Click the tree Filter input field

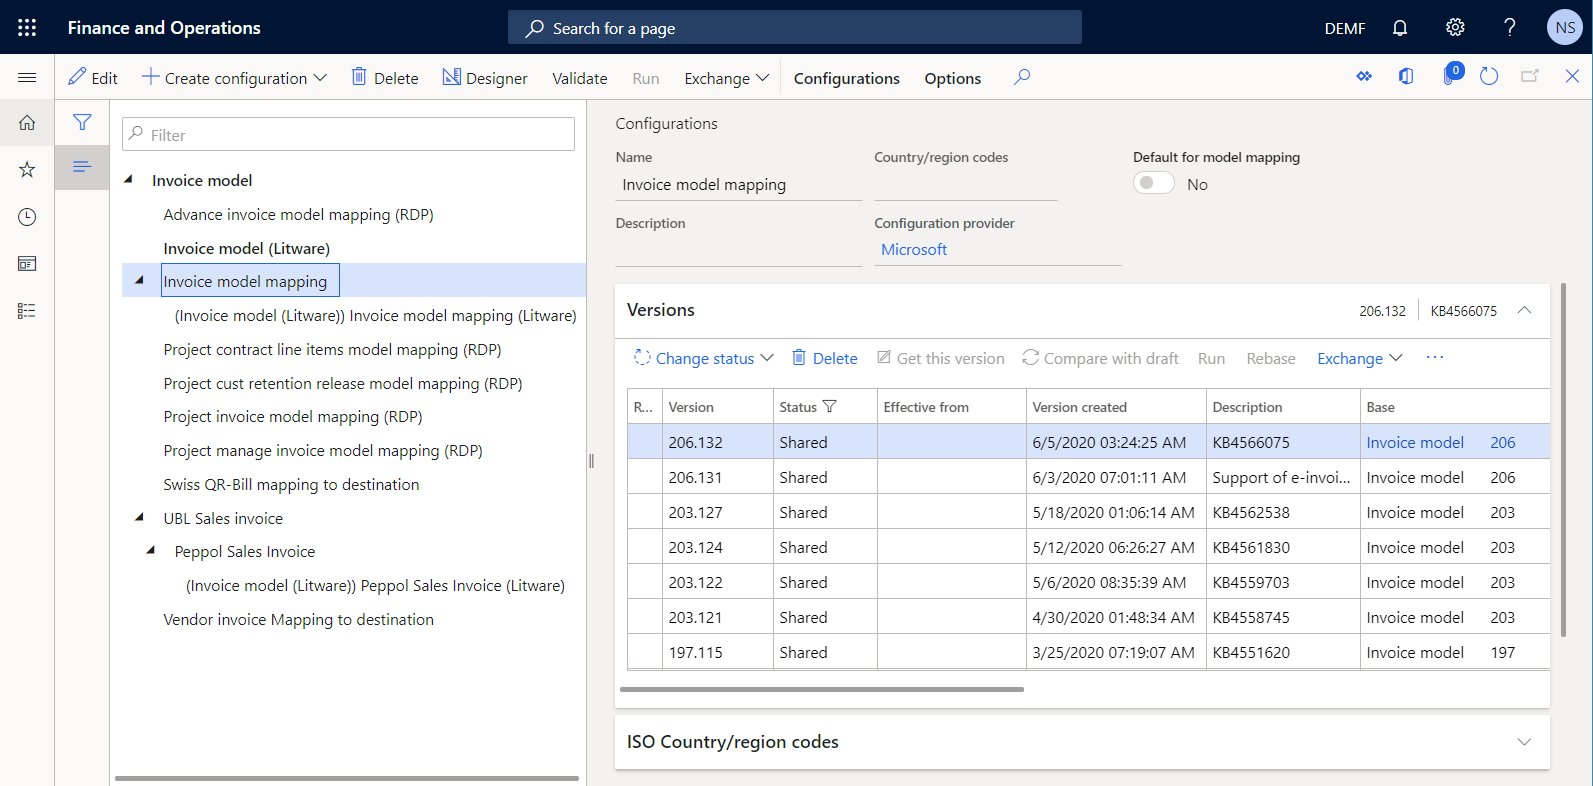(348, 135)
